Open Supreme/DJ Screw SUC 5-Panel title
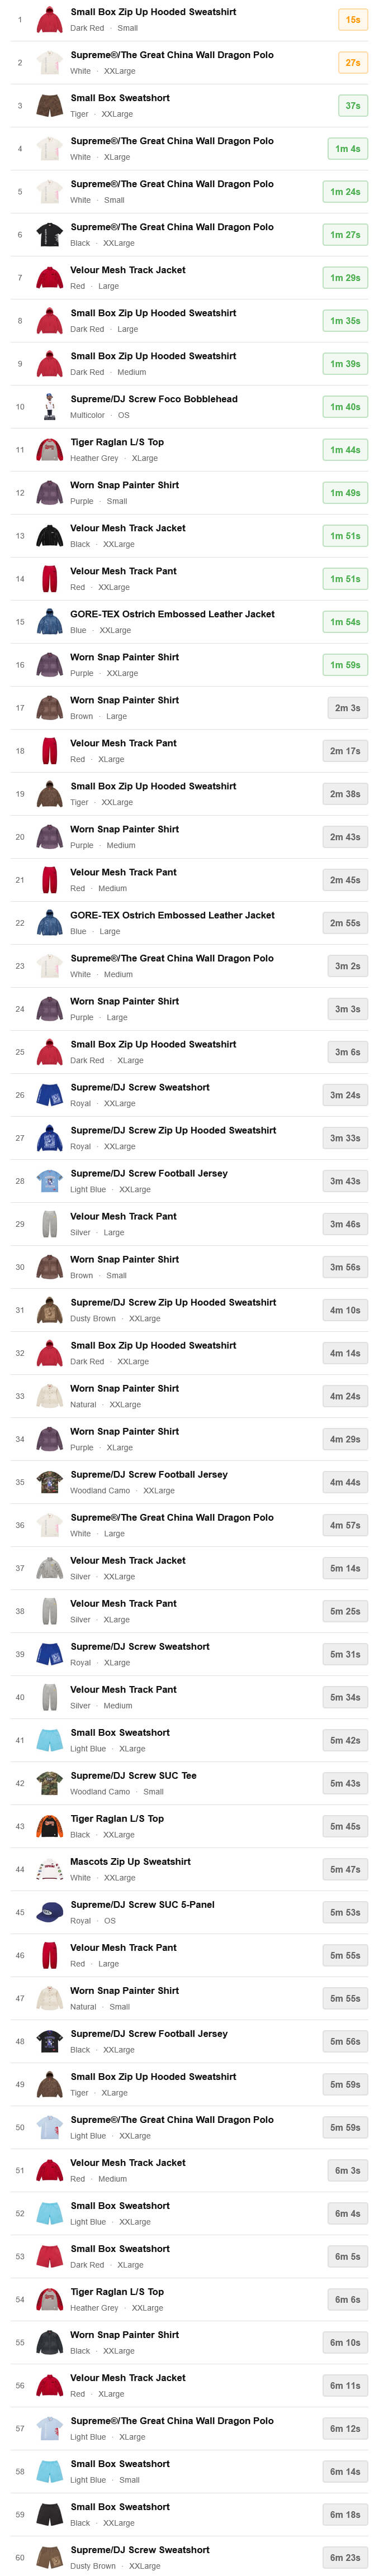Image resolution: width=379 pixels, height=2576 pixels. click(142, 1904)
